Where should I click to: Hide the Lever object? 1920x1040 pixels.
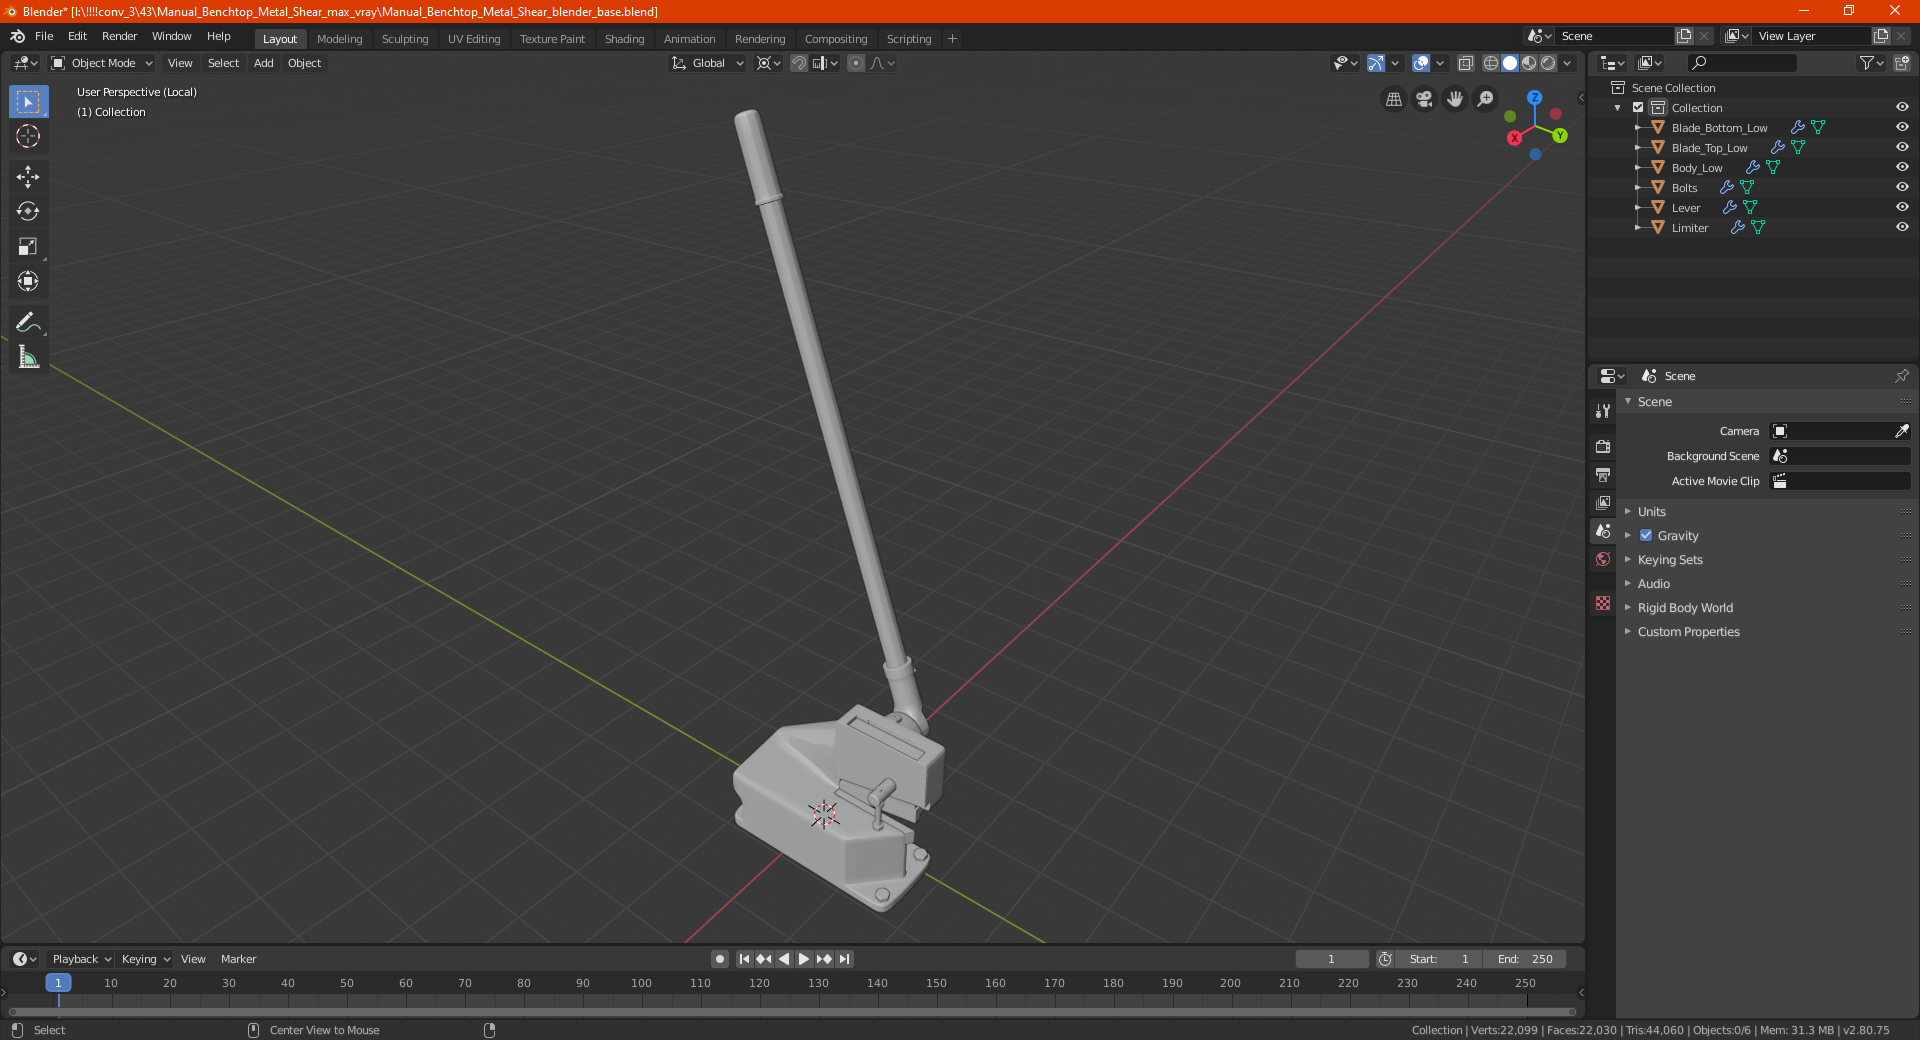pos(1901,207)
